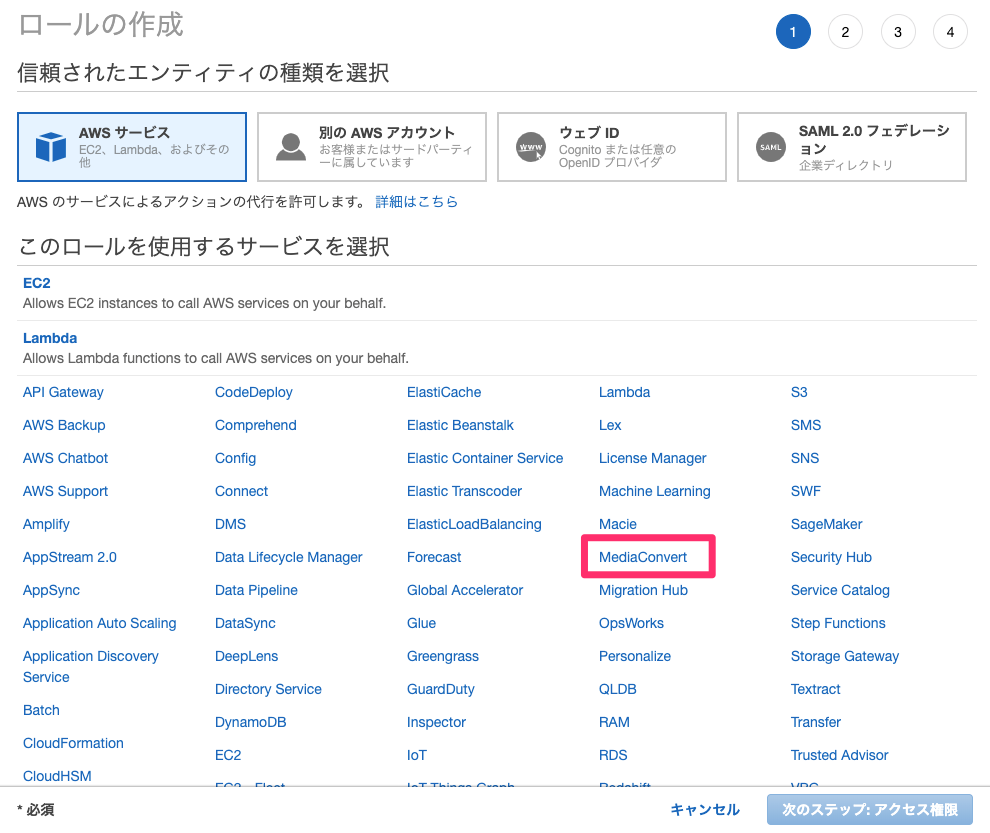
Task: Choose Application Discovery Service
Action: point(90,666)
